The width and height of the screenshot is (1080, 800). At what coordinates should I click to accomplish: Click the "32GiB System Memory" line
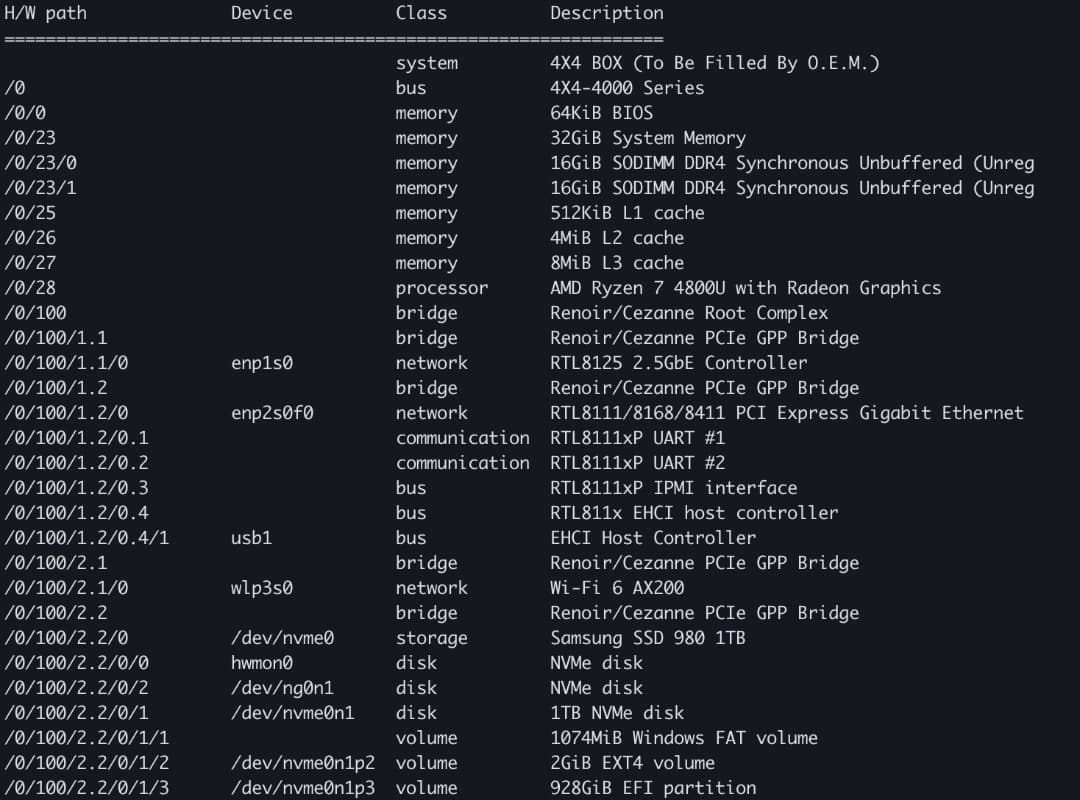tap(647, 138)
